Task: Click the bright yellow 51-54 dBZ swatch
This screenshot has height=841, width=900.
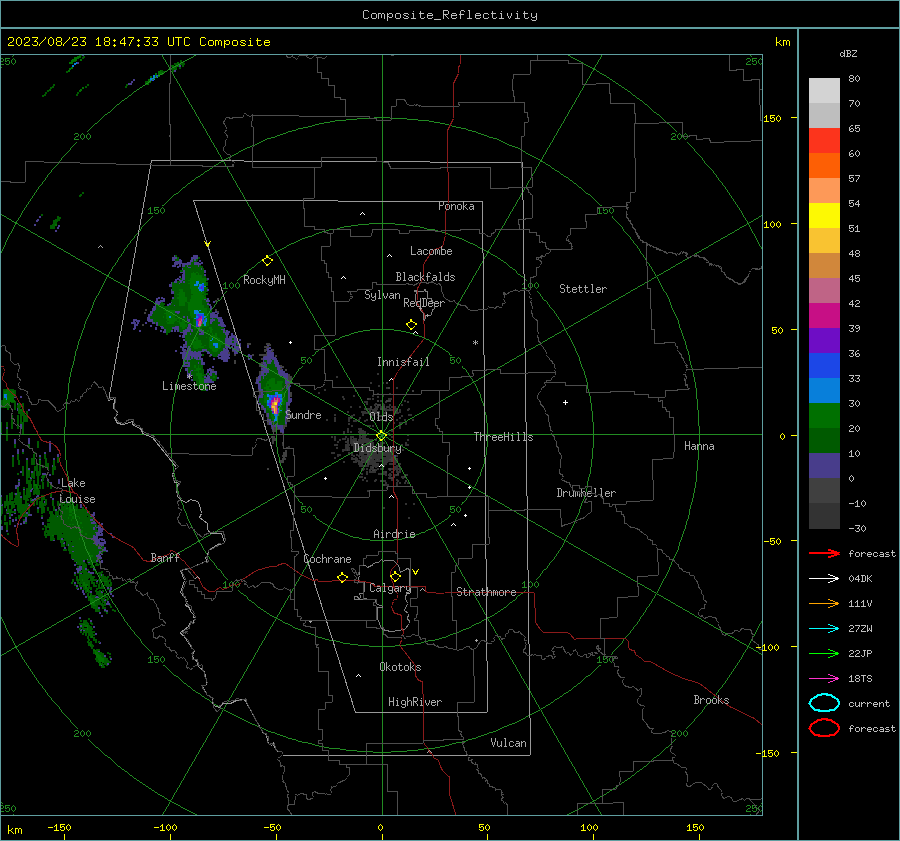Action: pos(824,216)
